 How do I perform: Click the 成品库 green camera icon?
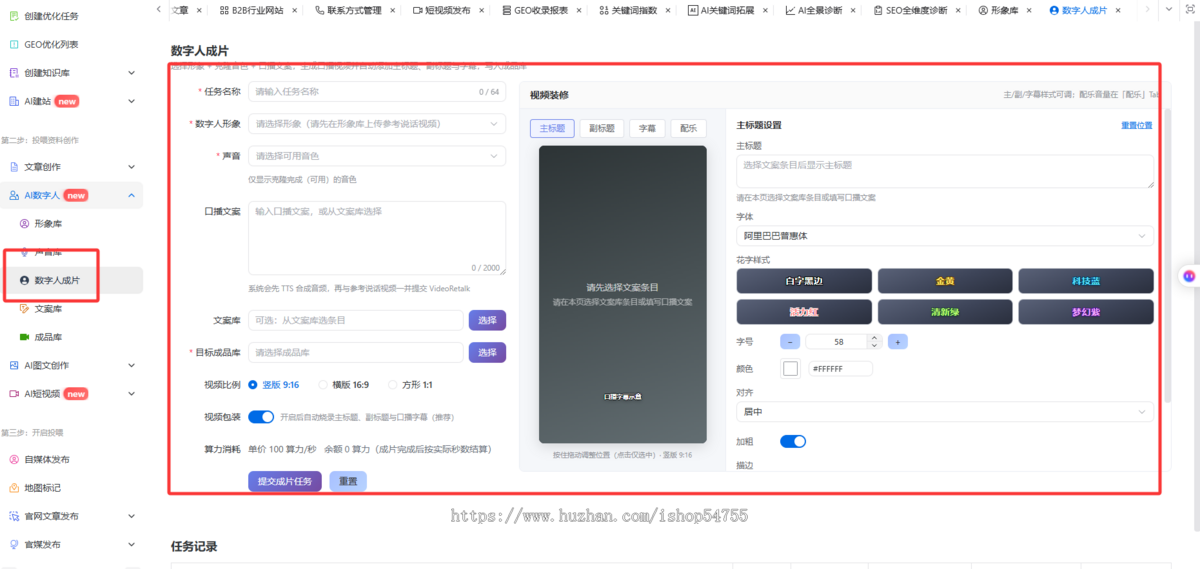click(24, 337)
